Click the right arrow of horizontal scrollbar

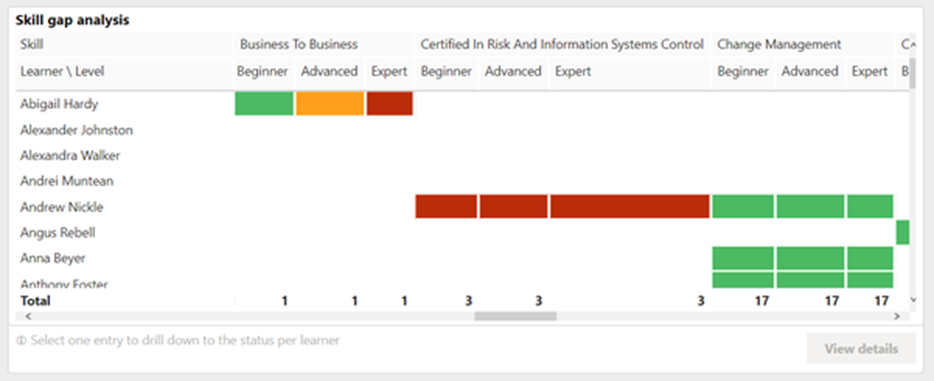point(897,317)
